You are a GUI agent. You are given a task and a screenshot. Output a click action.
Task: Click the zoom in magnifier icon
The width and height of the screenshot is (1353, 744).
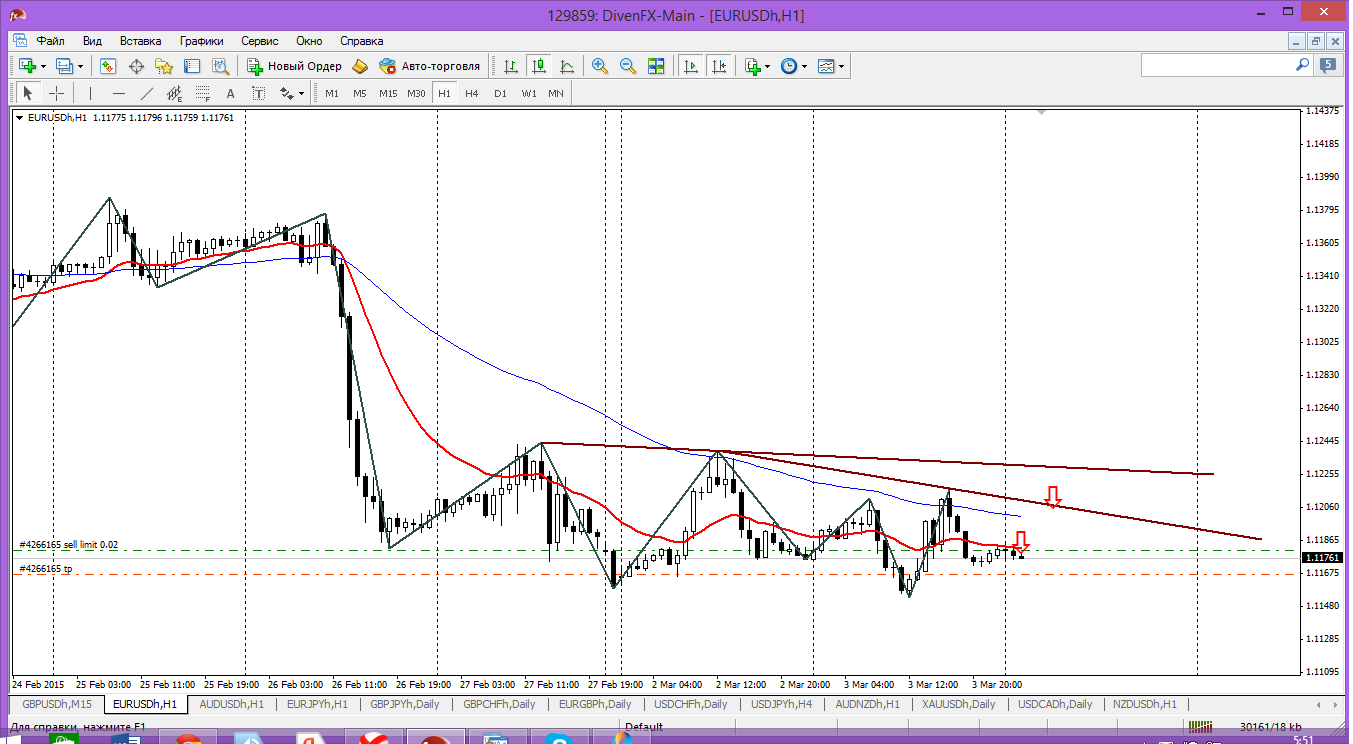tap(600, 66)
